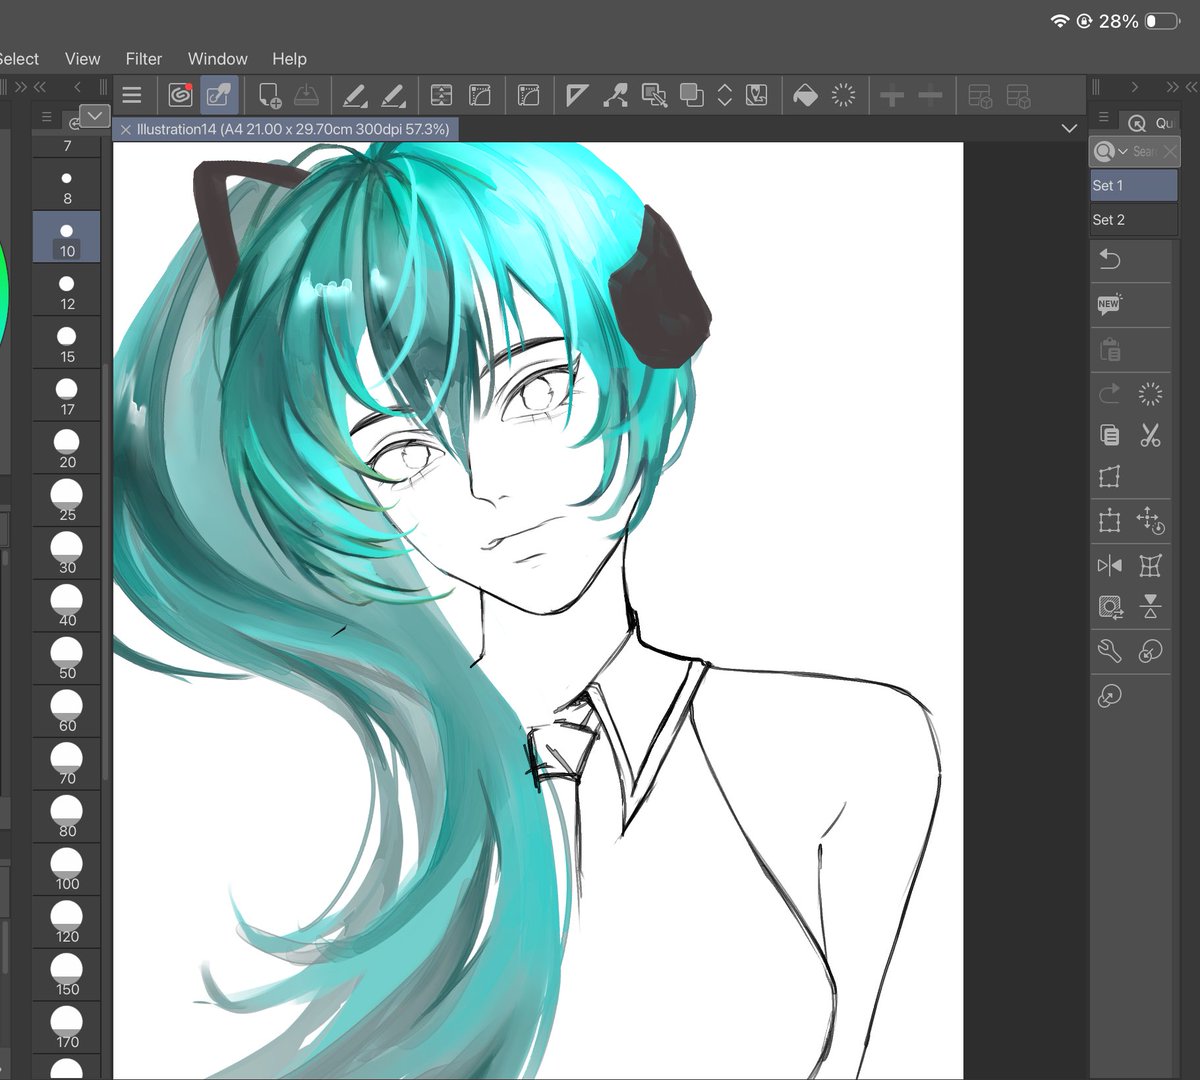Click the Scale/Rotate transform icon
Screen dimensions: 1200x1080
1110,521
